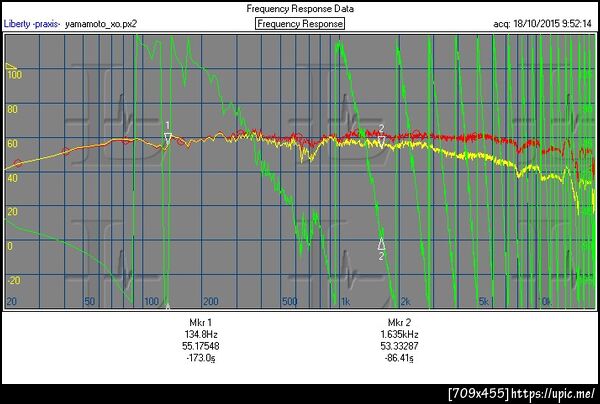Image resolution: width=600 pixels, height=404 pixels.
Task: Click the Liberty -praxis- label
Action: [x=32, y=24]
